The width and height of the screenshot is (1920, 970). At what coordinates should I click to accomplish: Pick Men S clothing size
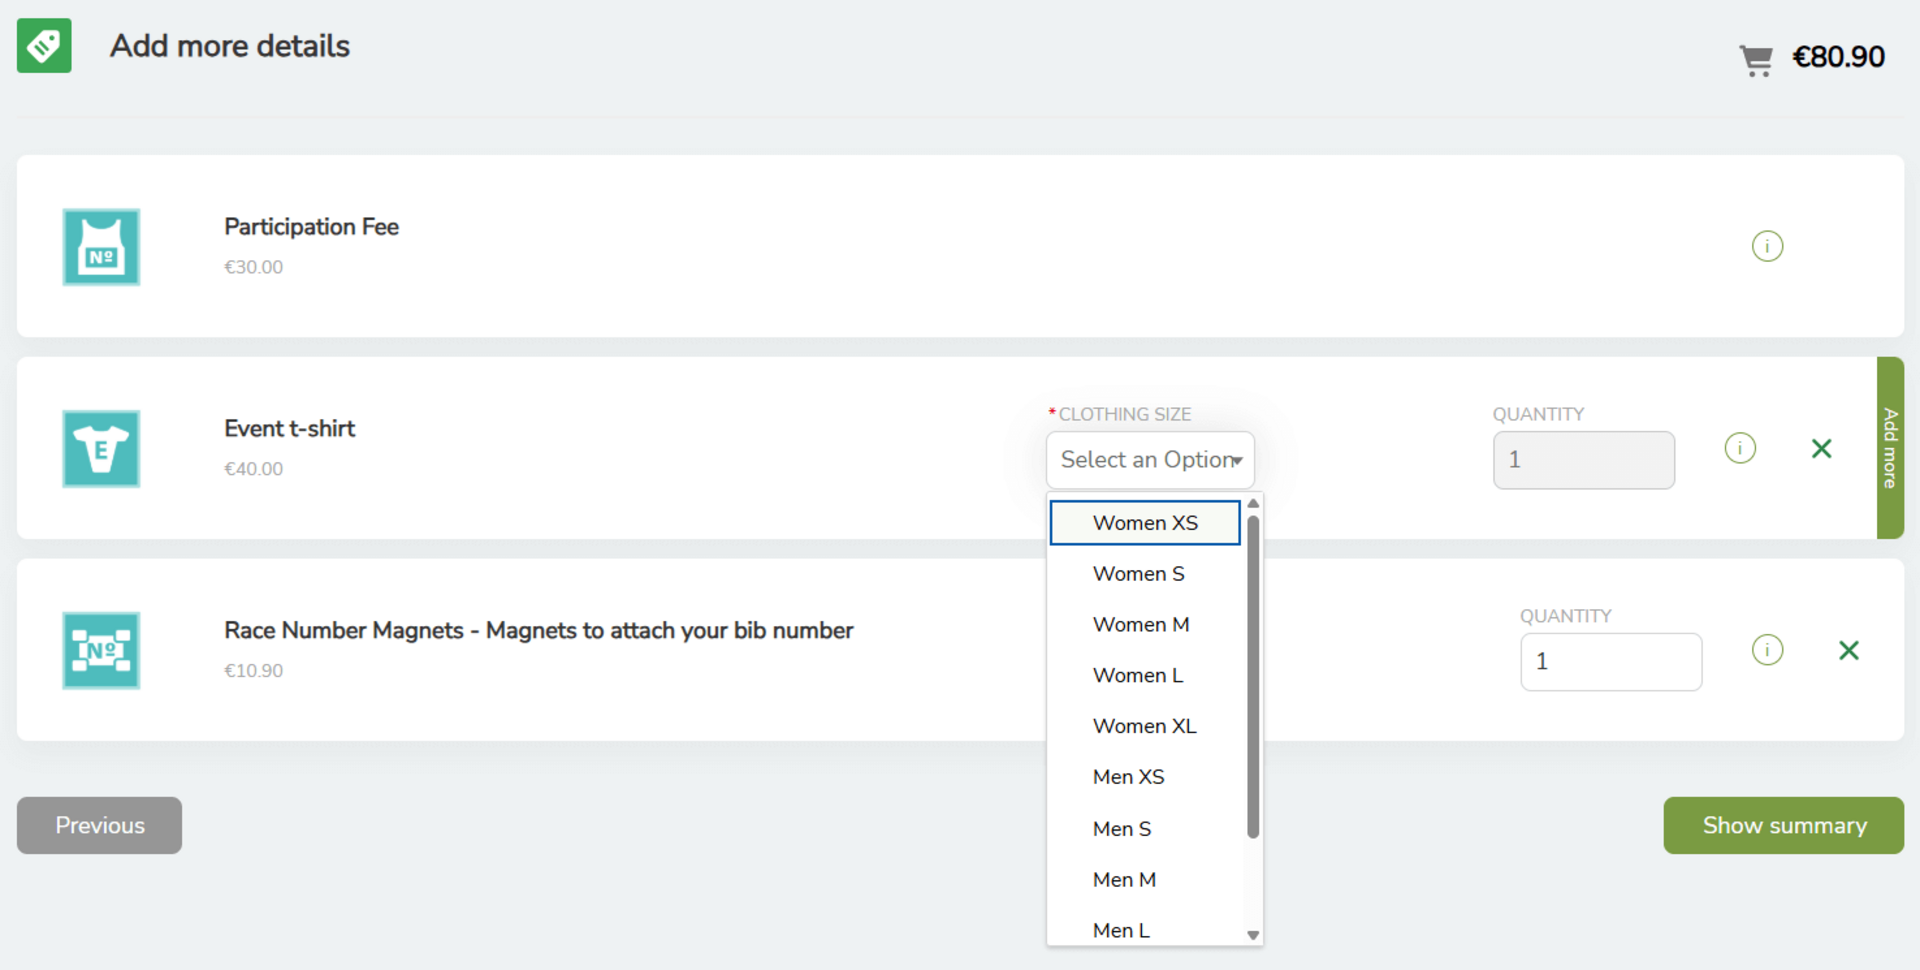[x=1121, y=829]
